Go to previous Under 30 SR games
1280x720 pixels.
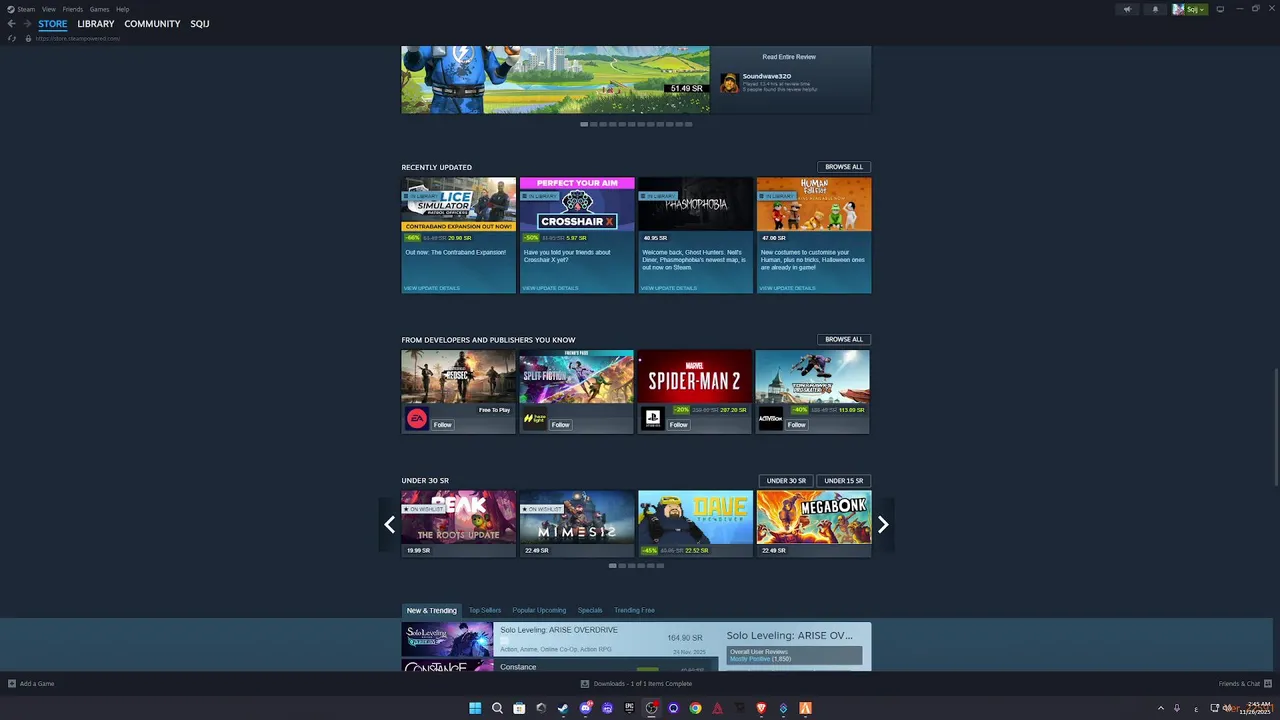pos(390,524)
